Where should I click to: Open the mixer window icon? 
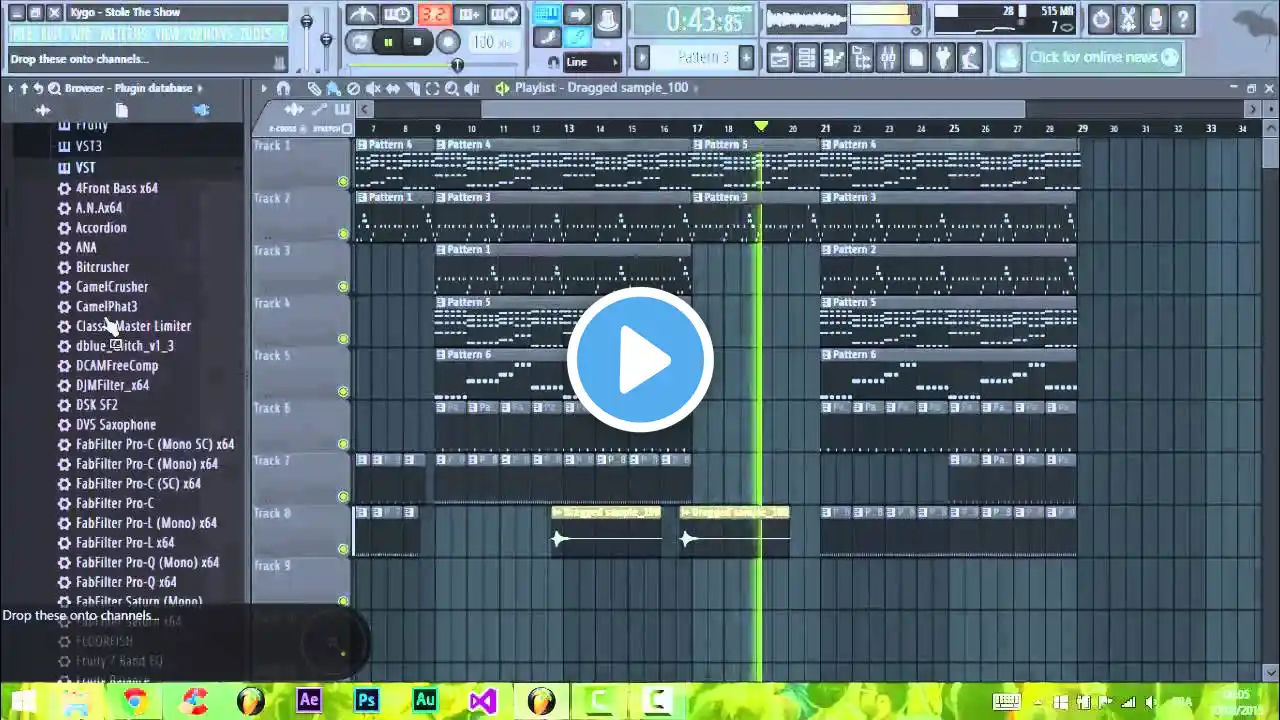[x=888, y=58]
